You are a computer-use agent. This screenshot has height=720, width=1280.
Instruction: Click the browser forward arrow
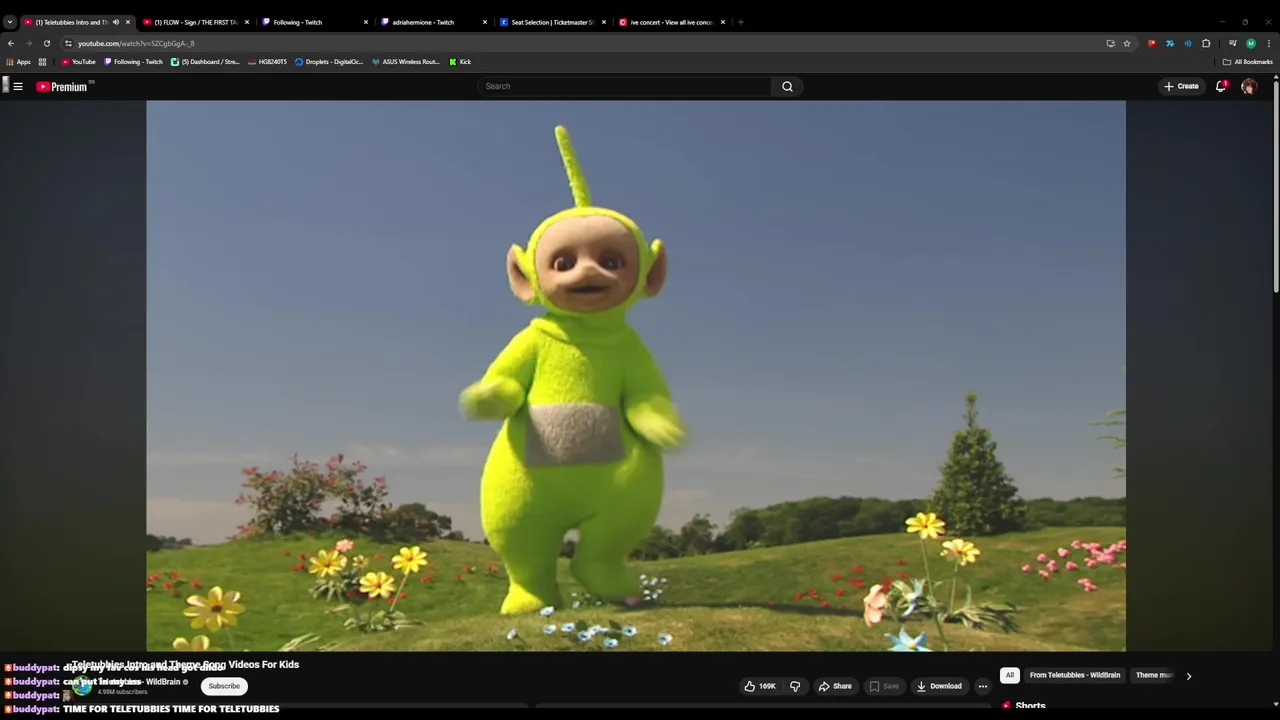point(28,43)
